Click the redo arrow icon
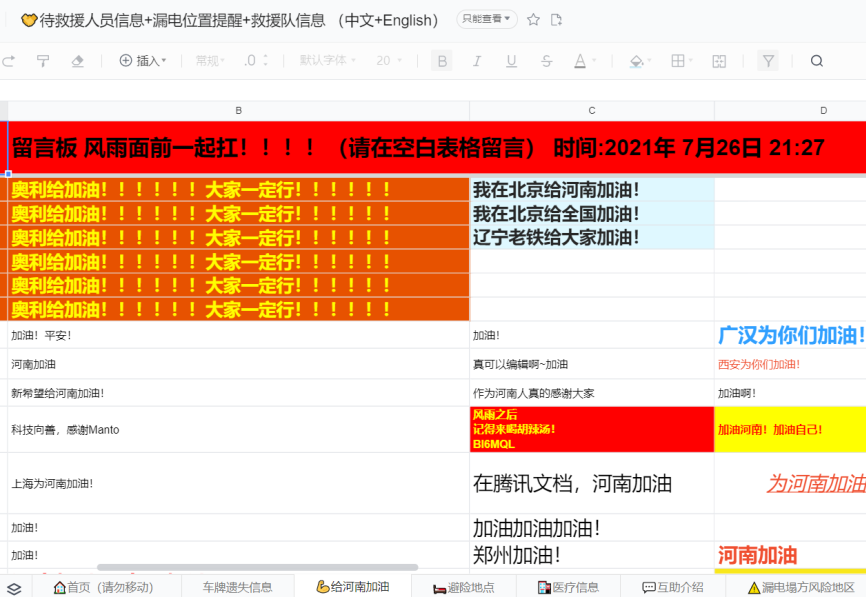This screenshot has width=866, height=597. point(9,61)
